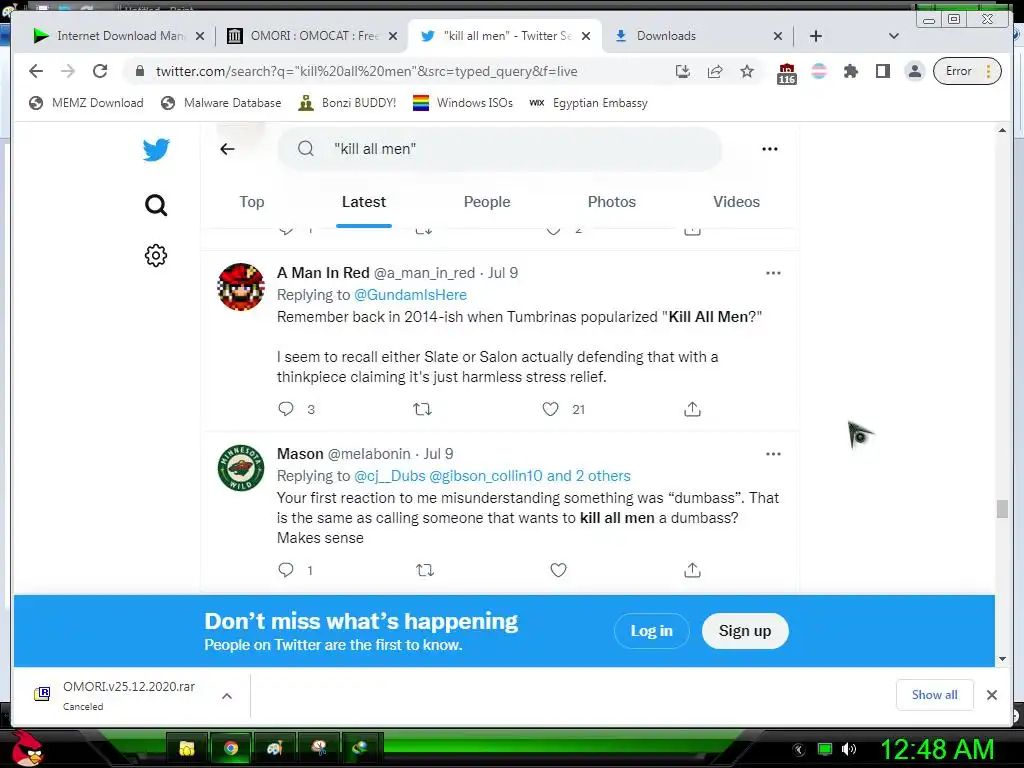The image size is (1024, 768).
Task: Open Chrome profile avatar
Action: coord(915,71)
